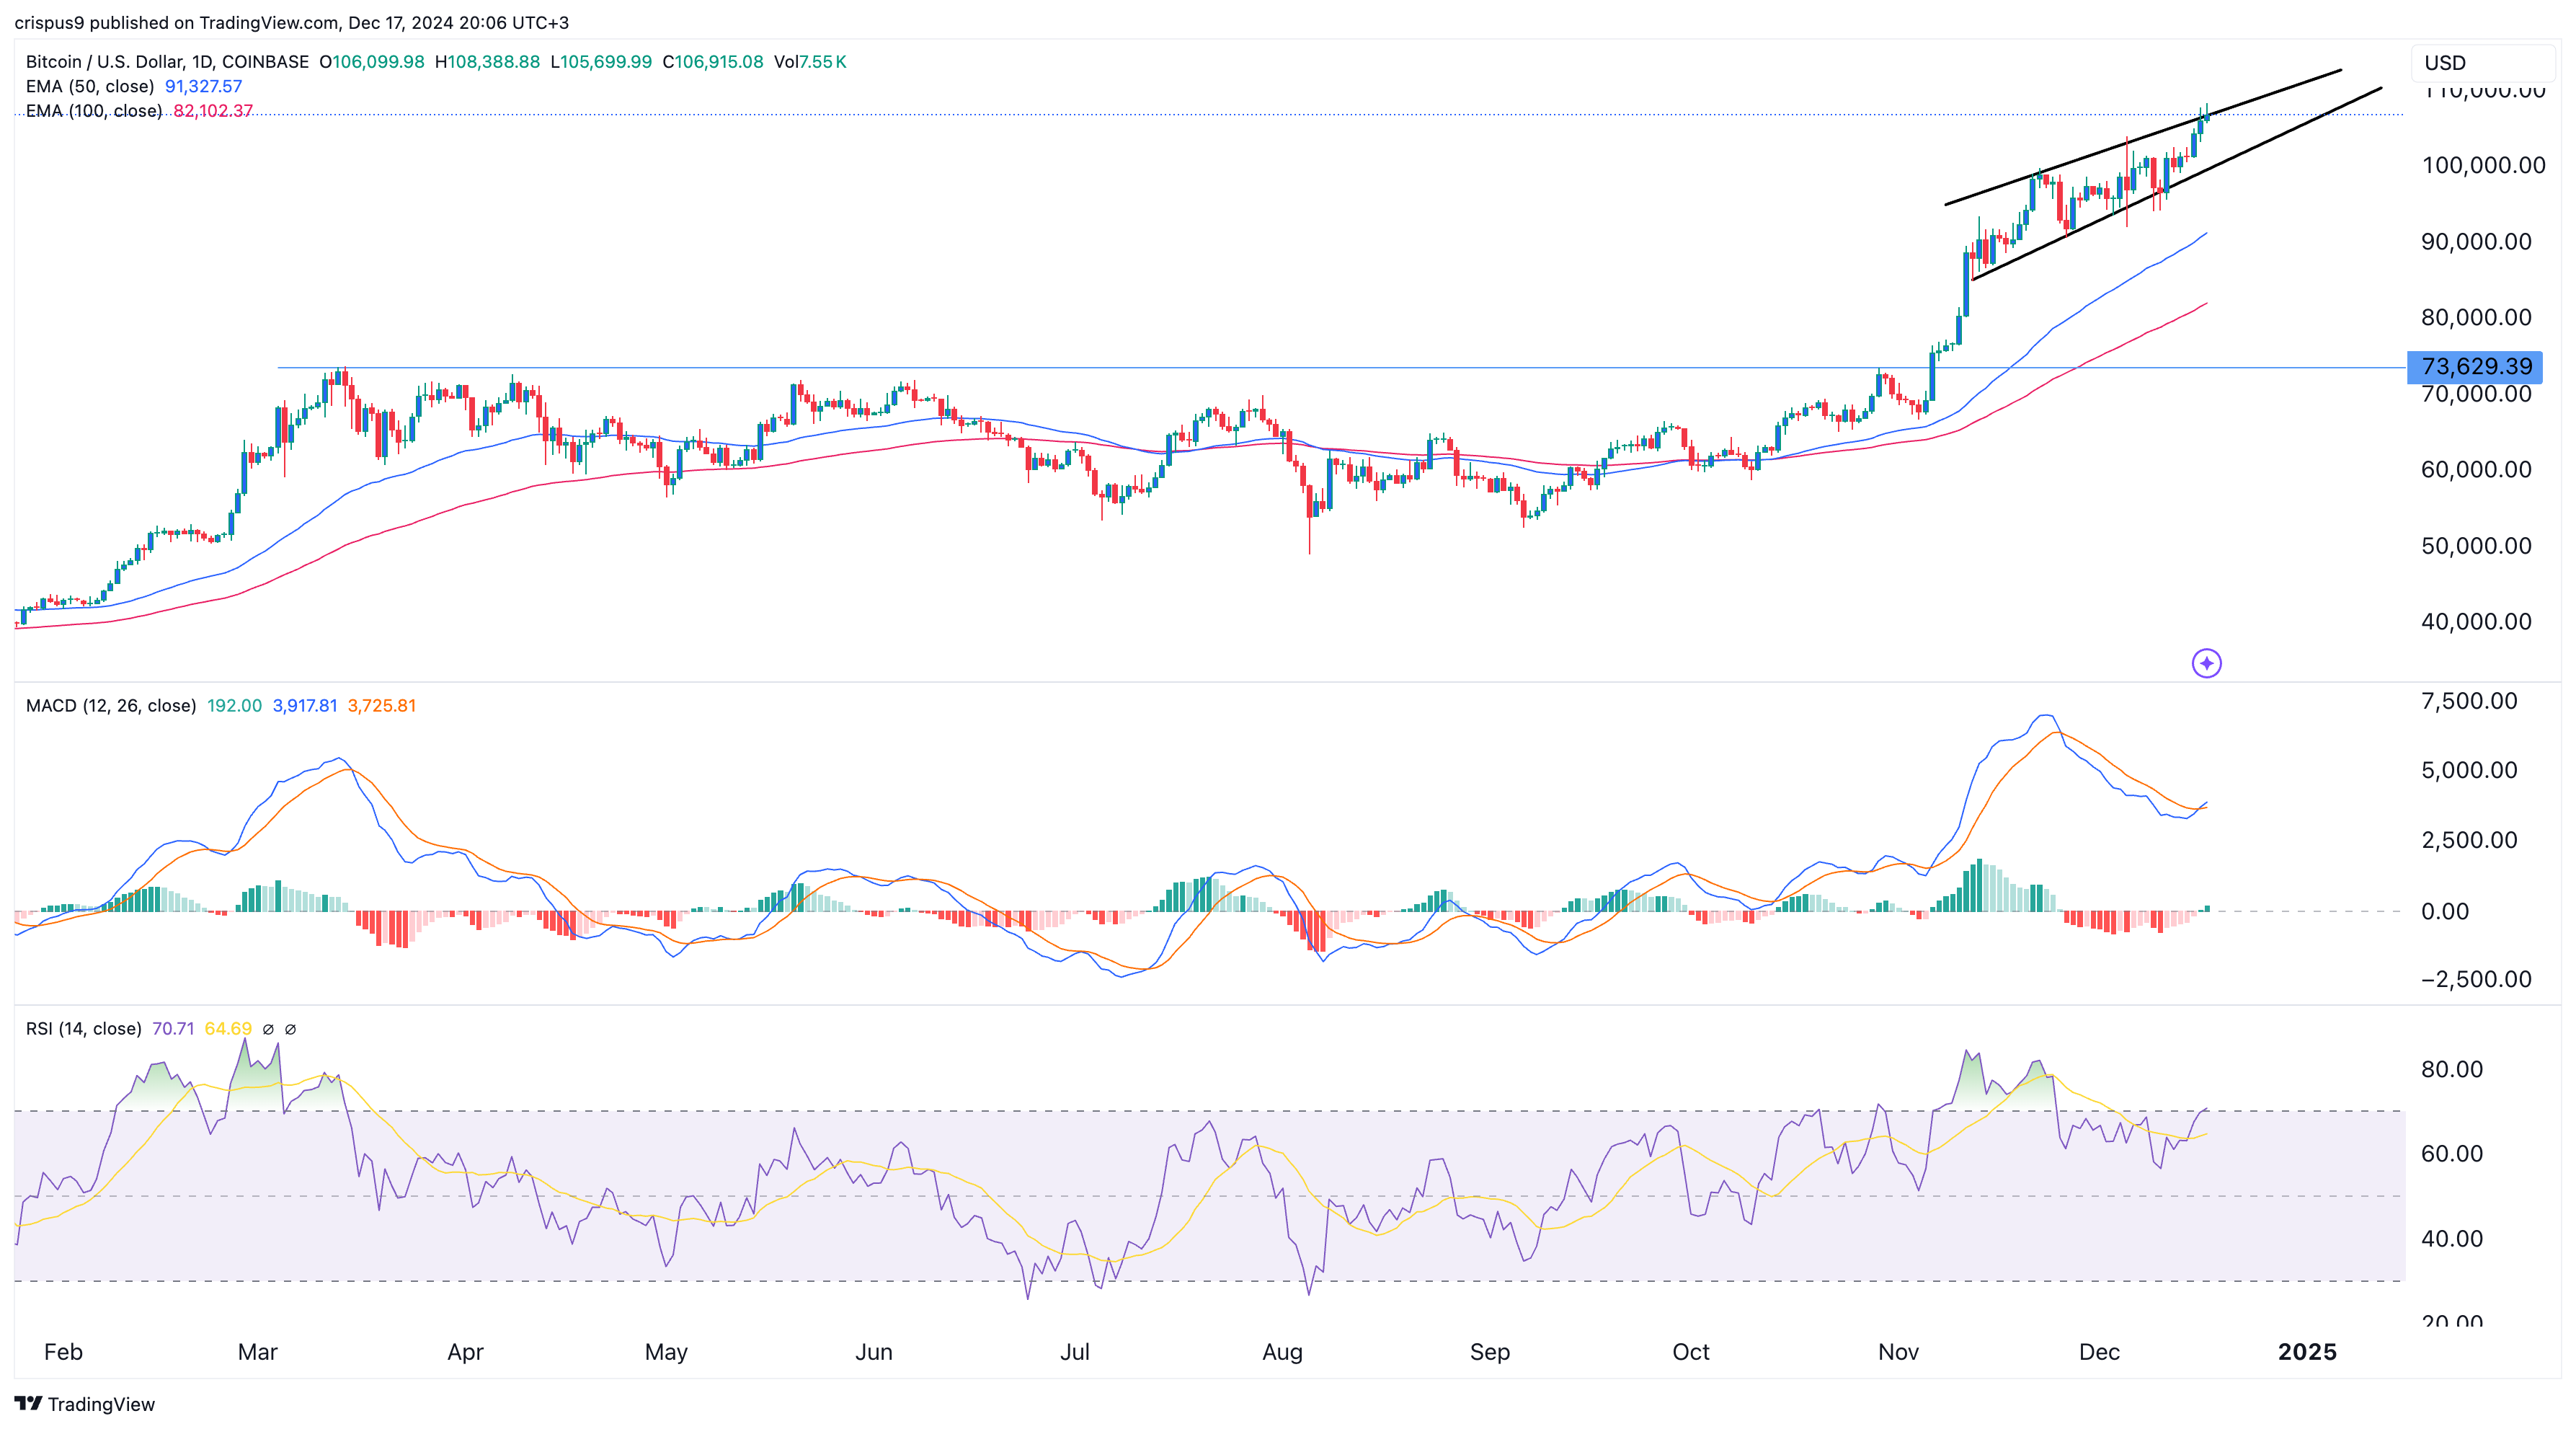The image size is (2576, 1429).
Task: Click the 40.00 RSI axis label
Action: 2452,1238
